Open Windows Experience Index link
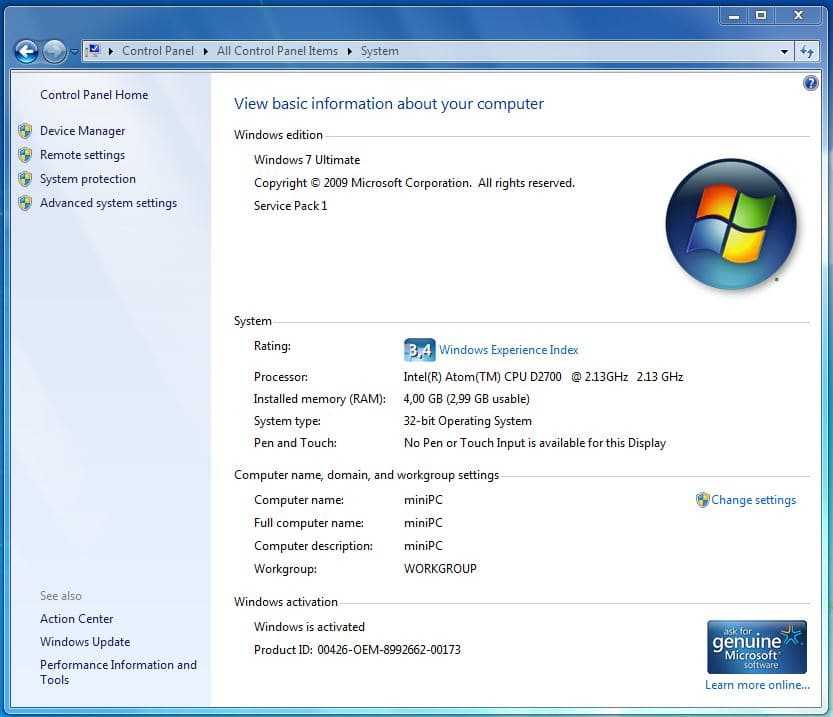The image size is (833, 717). [x=508, y=349]
